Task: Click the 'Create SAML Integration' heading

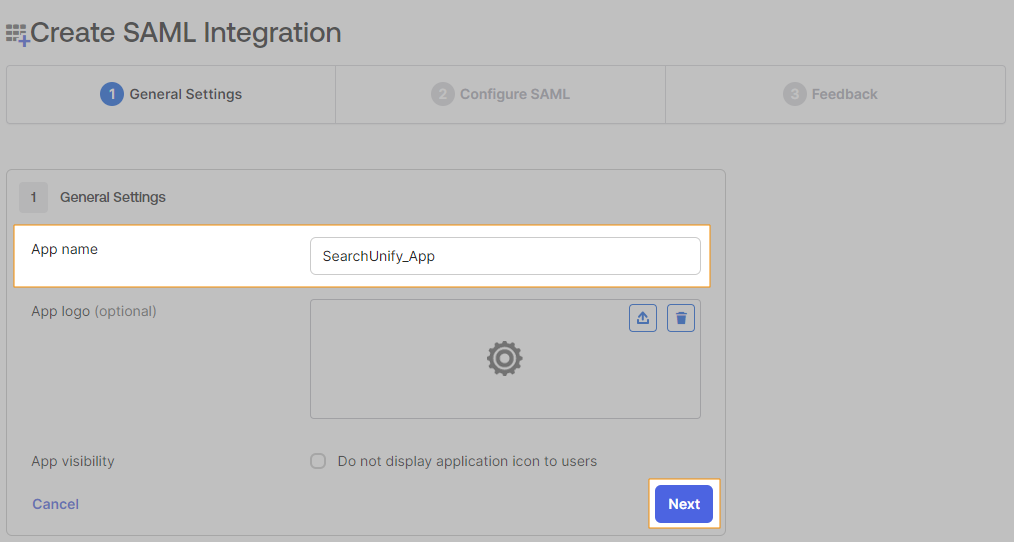Action: tap(186, 33)
